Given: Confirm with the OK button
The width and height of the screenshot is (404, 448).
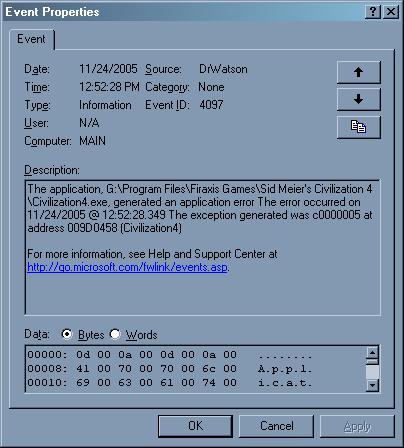Looking at the screenshot, I should point(195,426).
